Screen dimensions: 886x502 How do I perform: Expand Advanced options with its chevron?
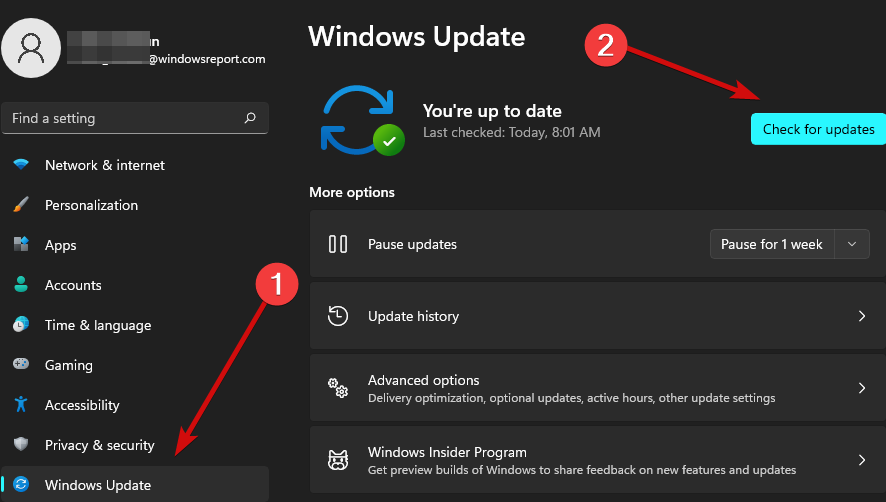coord(862,388)
